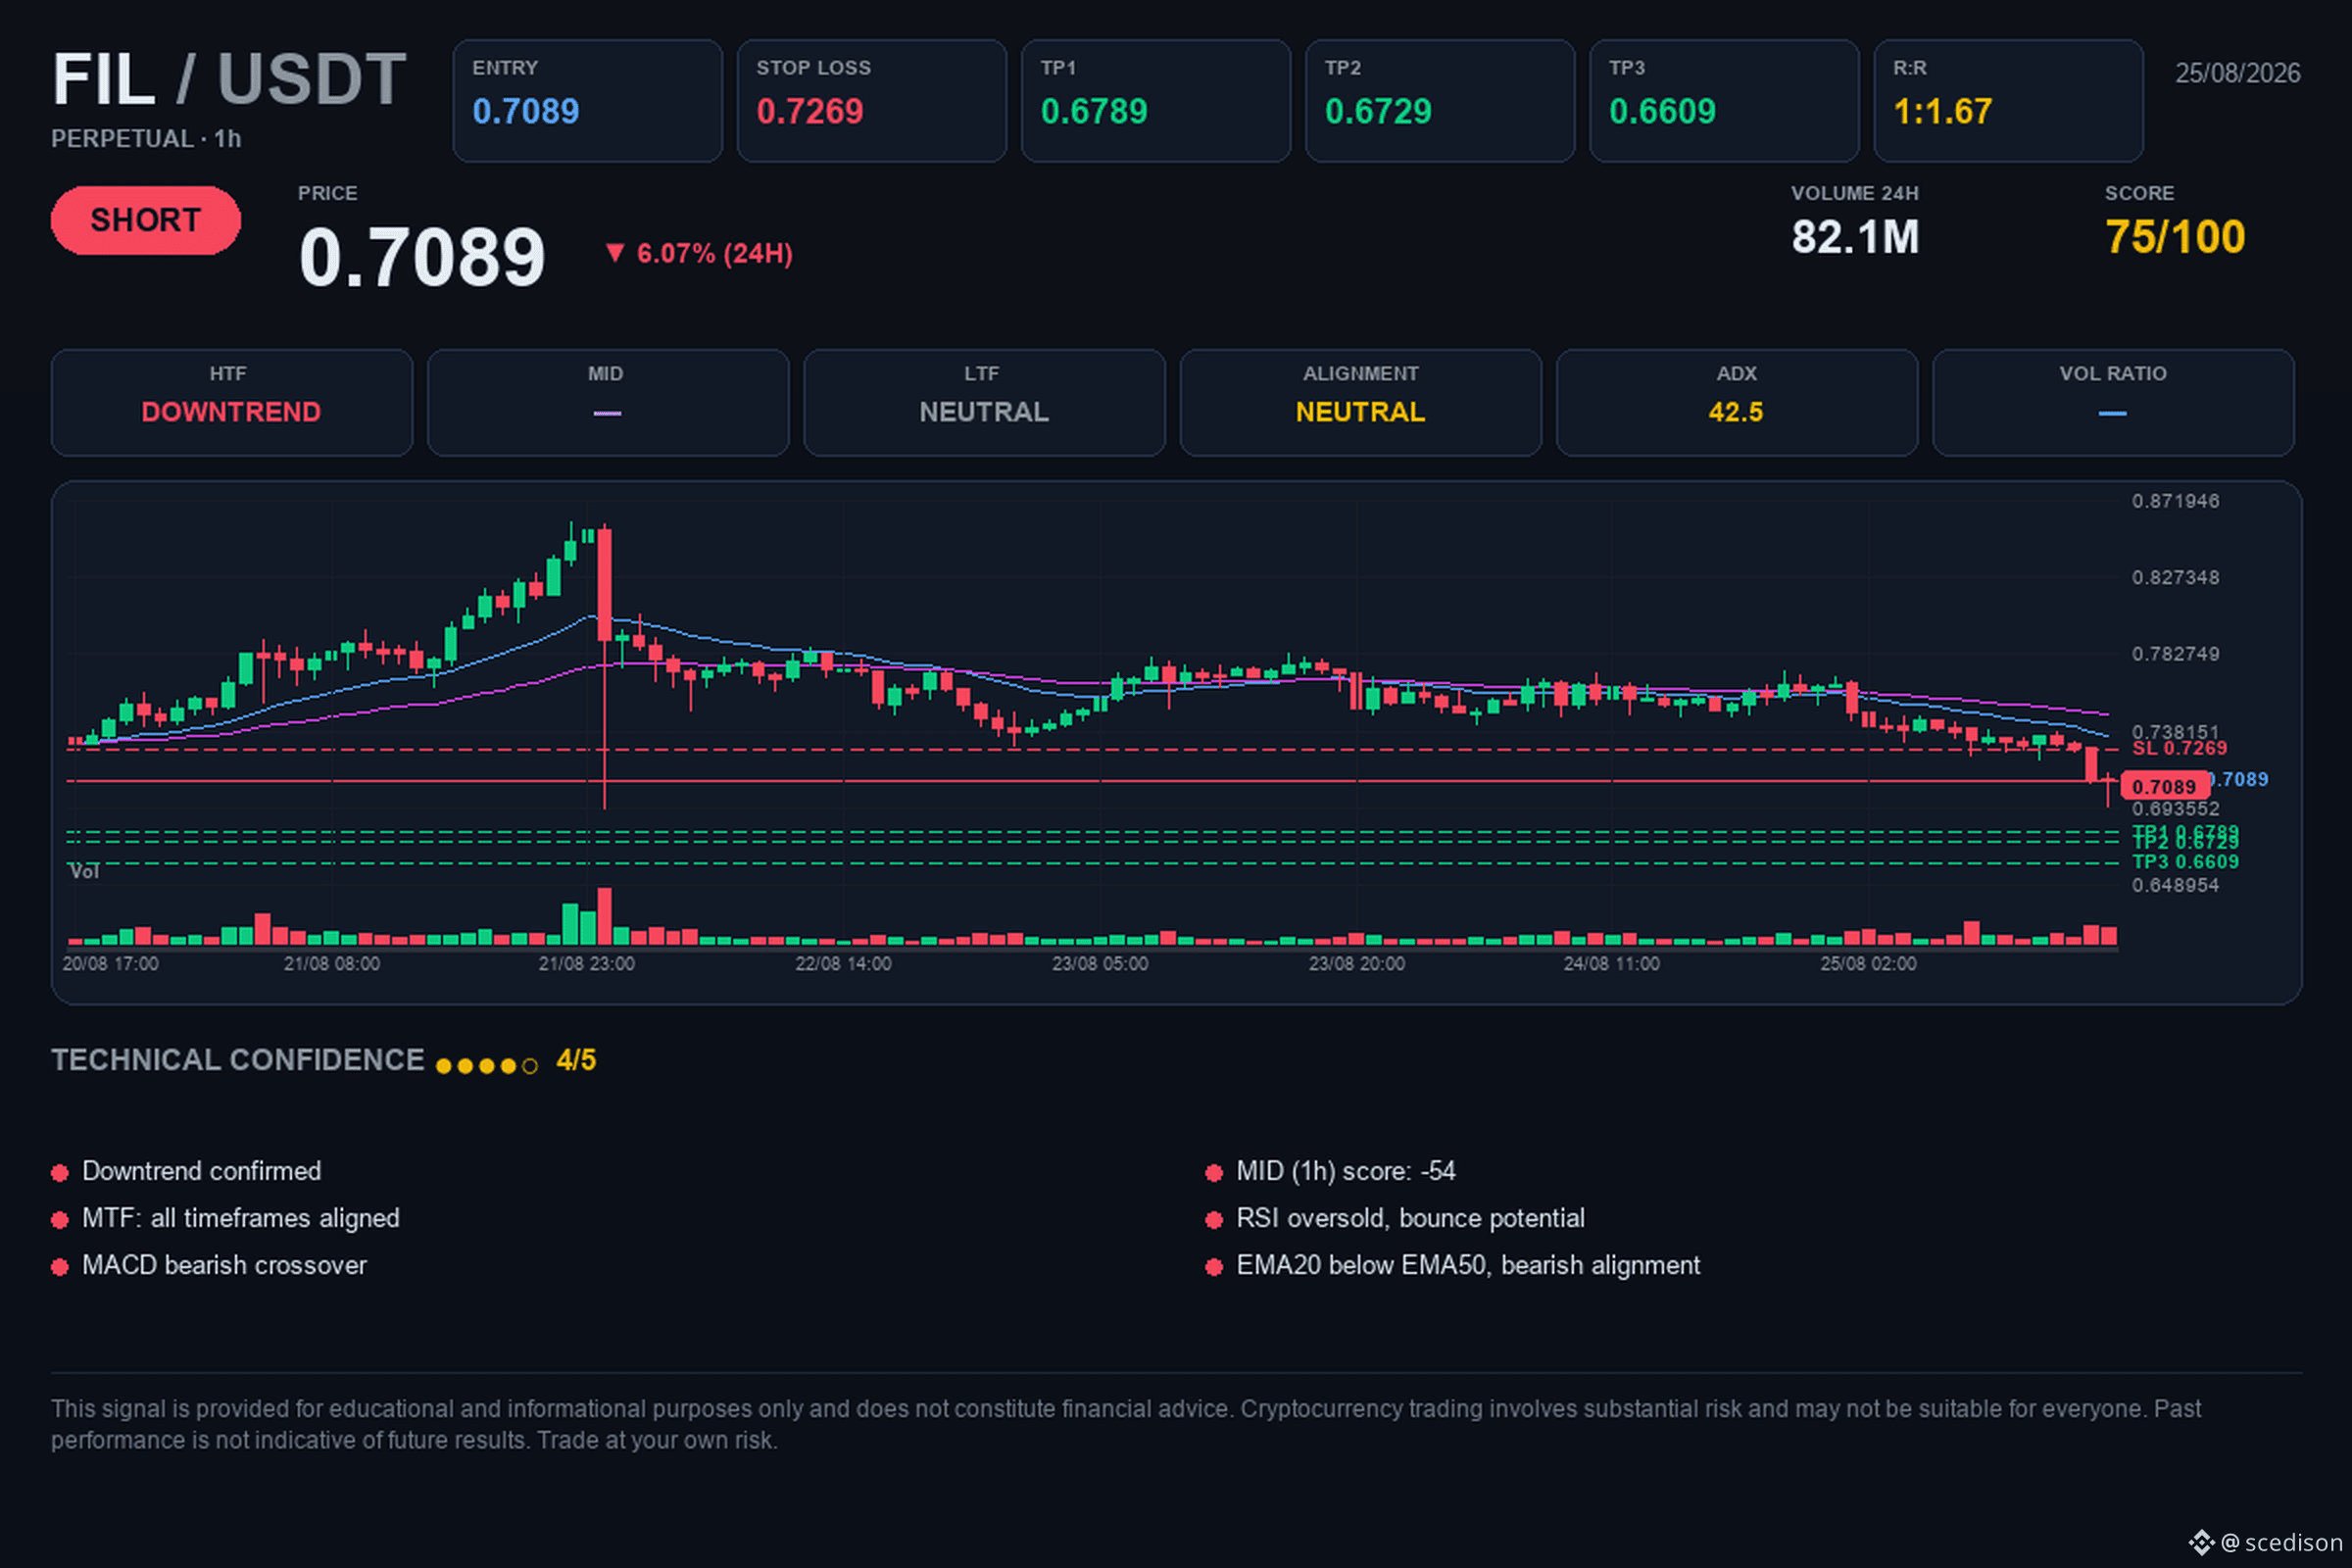2352x1568 pixels.
Task: Select the TP3 card value 0.6609
Action: coord(1662,111)
